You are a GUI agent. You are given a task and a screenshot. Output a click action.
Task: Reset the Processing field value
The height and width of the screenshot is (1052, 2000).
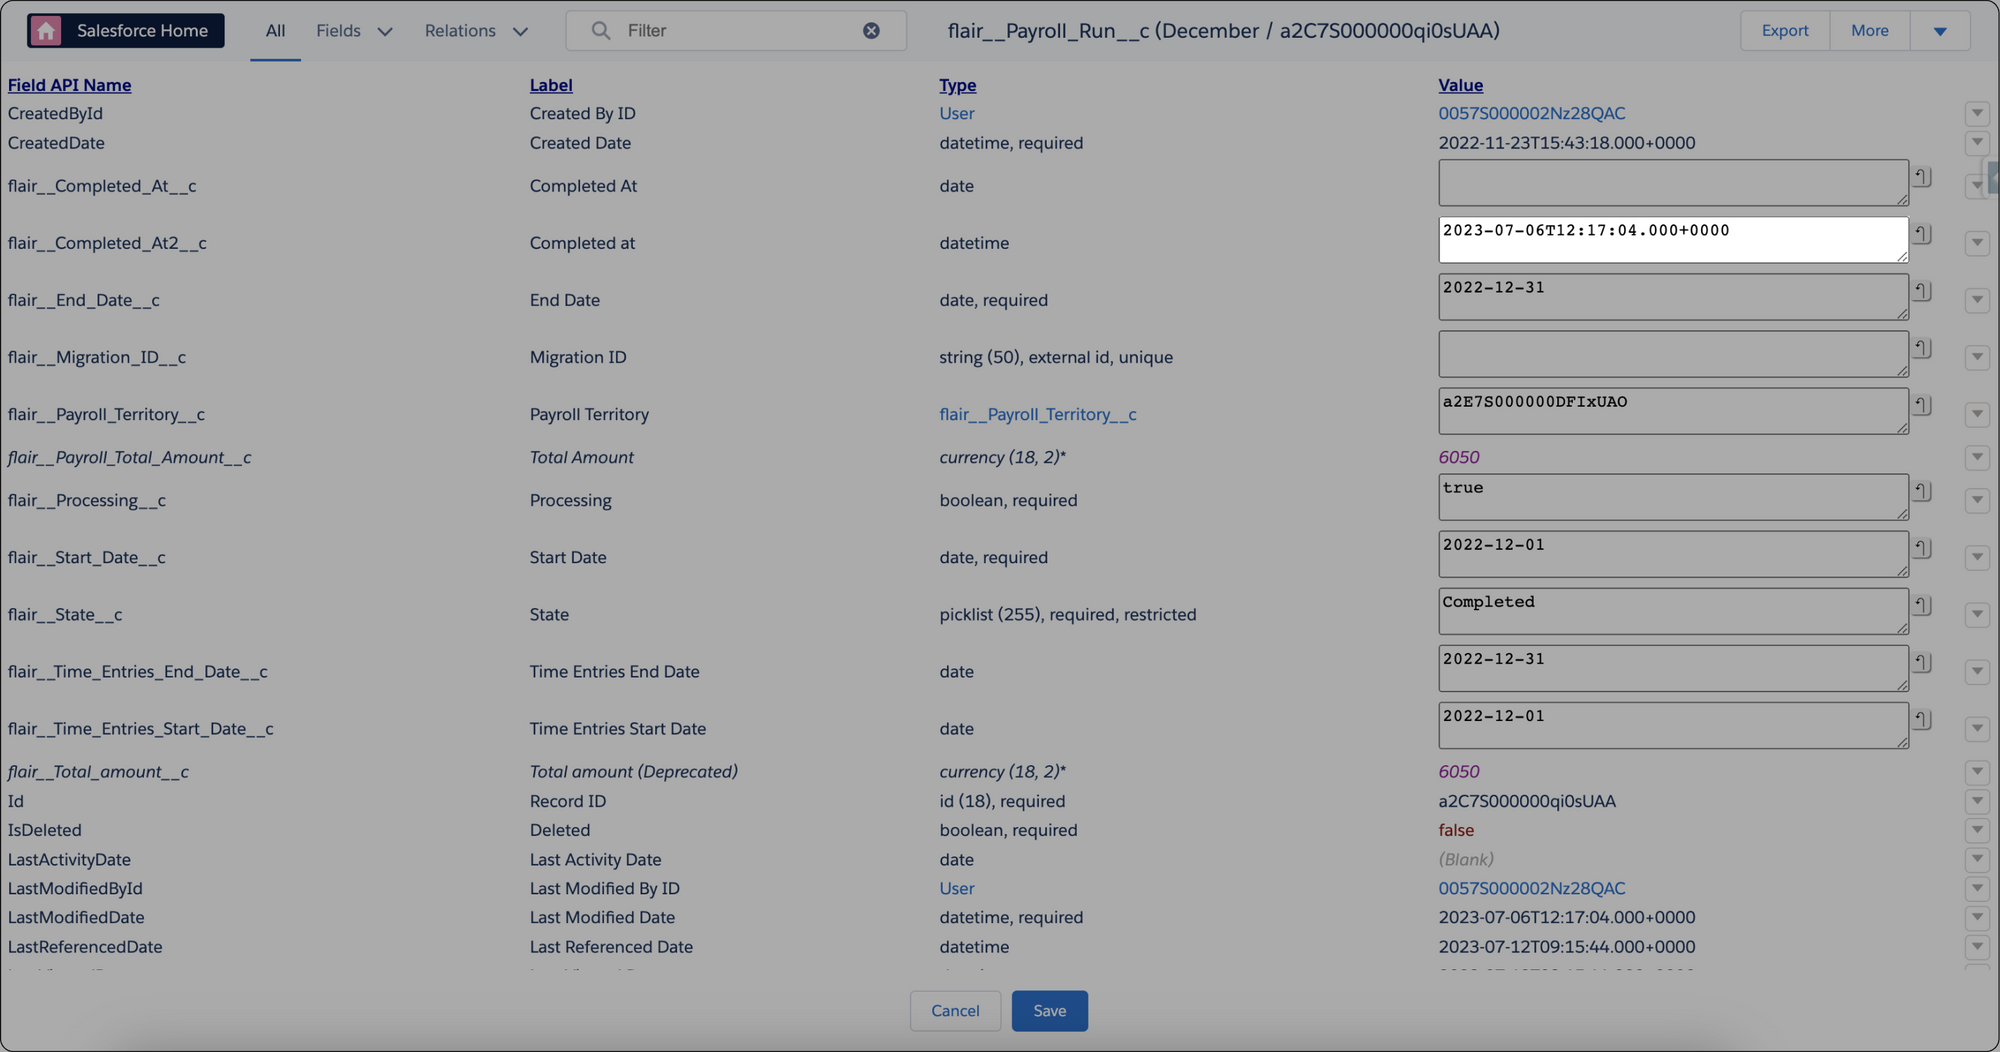coord(1922,491)
